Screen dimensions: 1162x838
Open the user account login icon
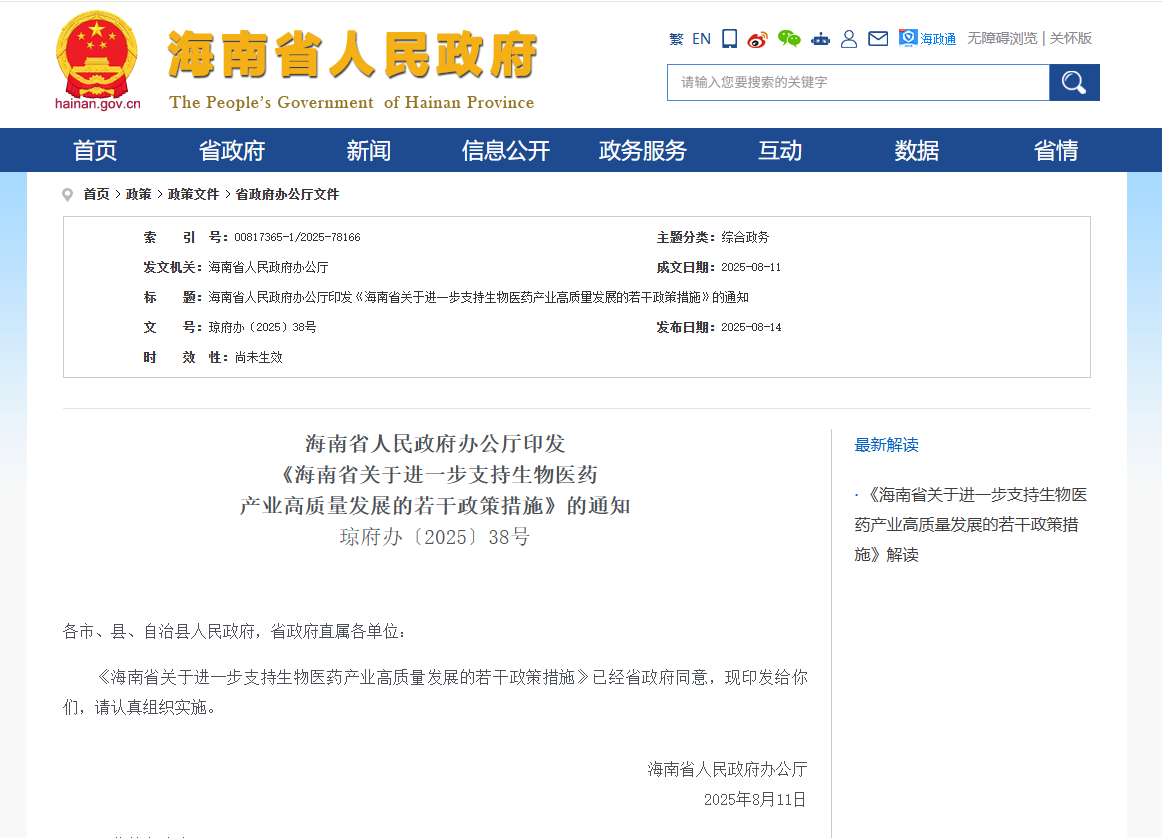click(x=849, y=39)
